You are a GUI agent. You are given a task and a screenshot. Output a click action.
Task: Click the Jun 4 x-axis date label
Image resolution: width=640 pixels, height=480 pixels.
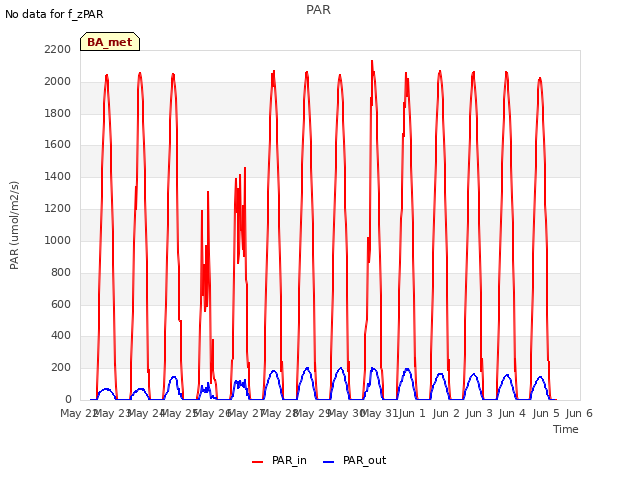pyautogui.click(x=512, y=413)
